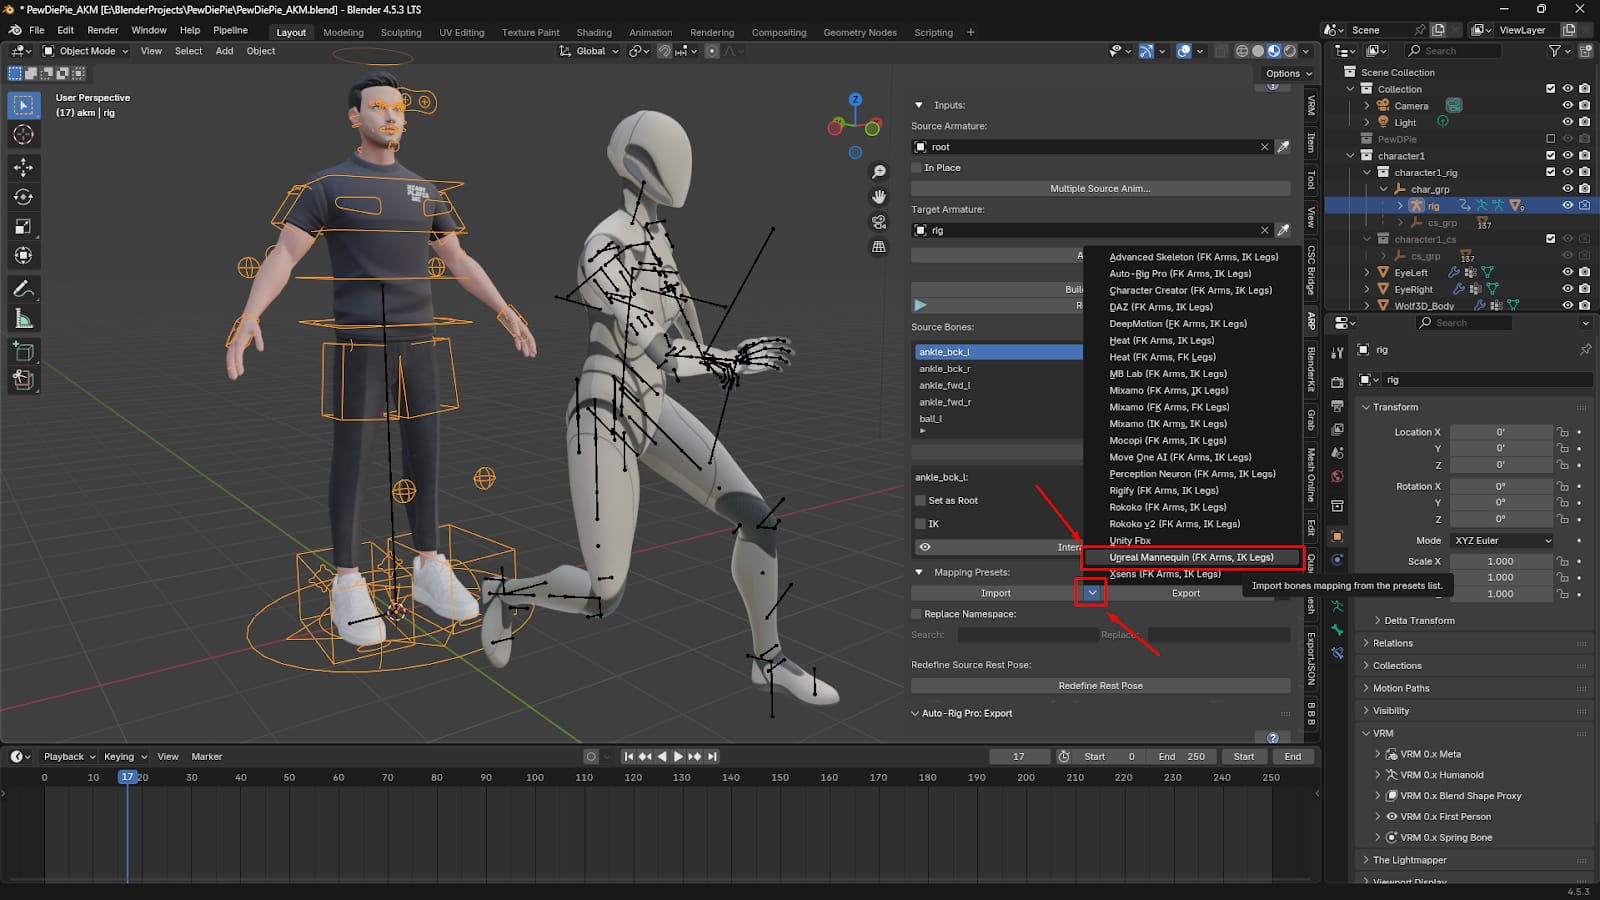
Task: Click eyedropper next to Source Armature
Action: [x=1283, y=147]
